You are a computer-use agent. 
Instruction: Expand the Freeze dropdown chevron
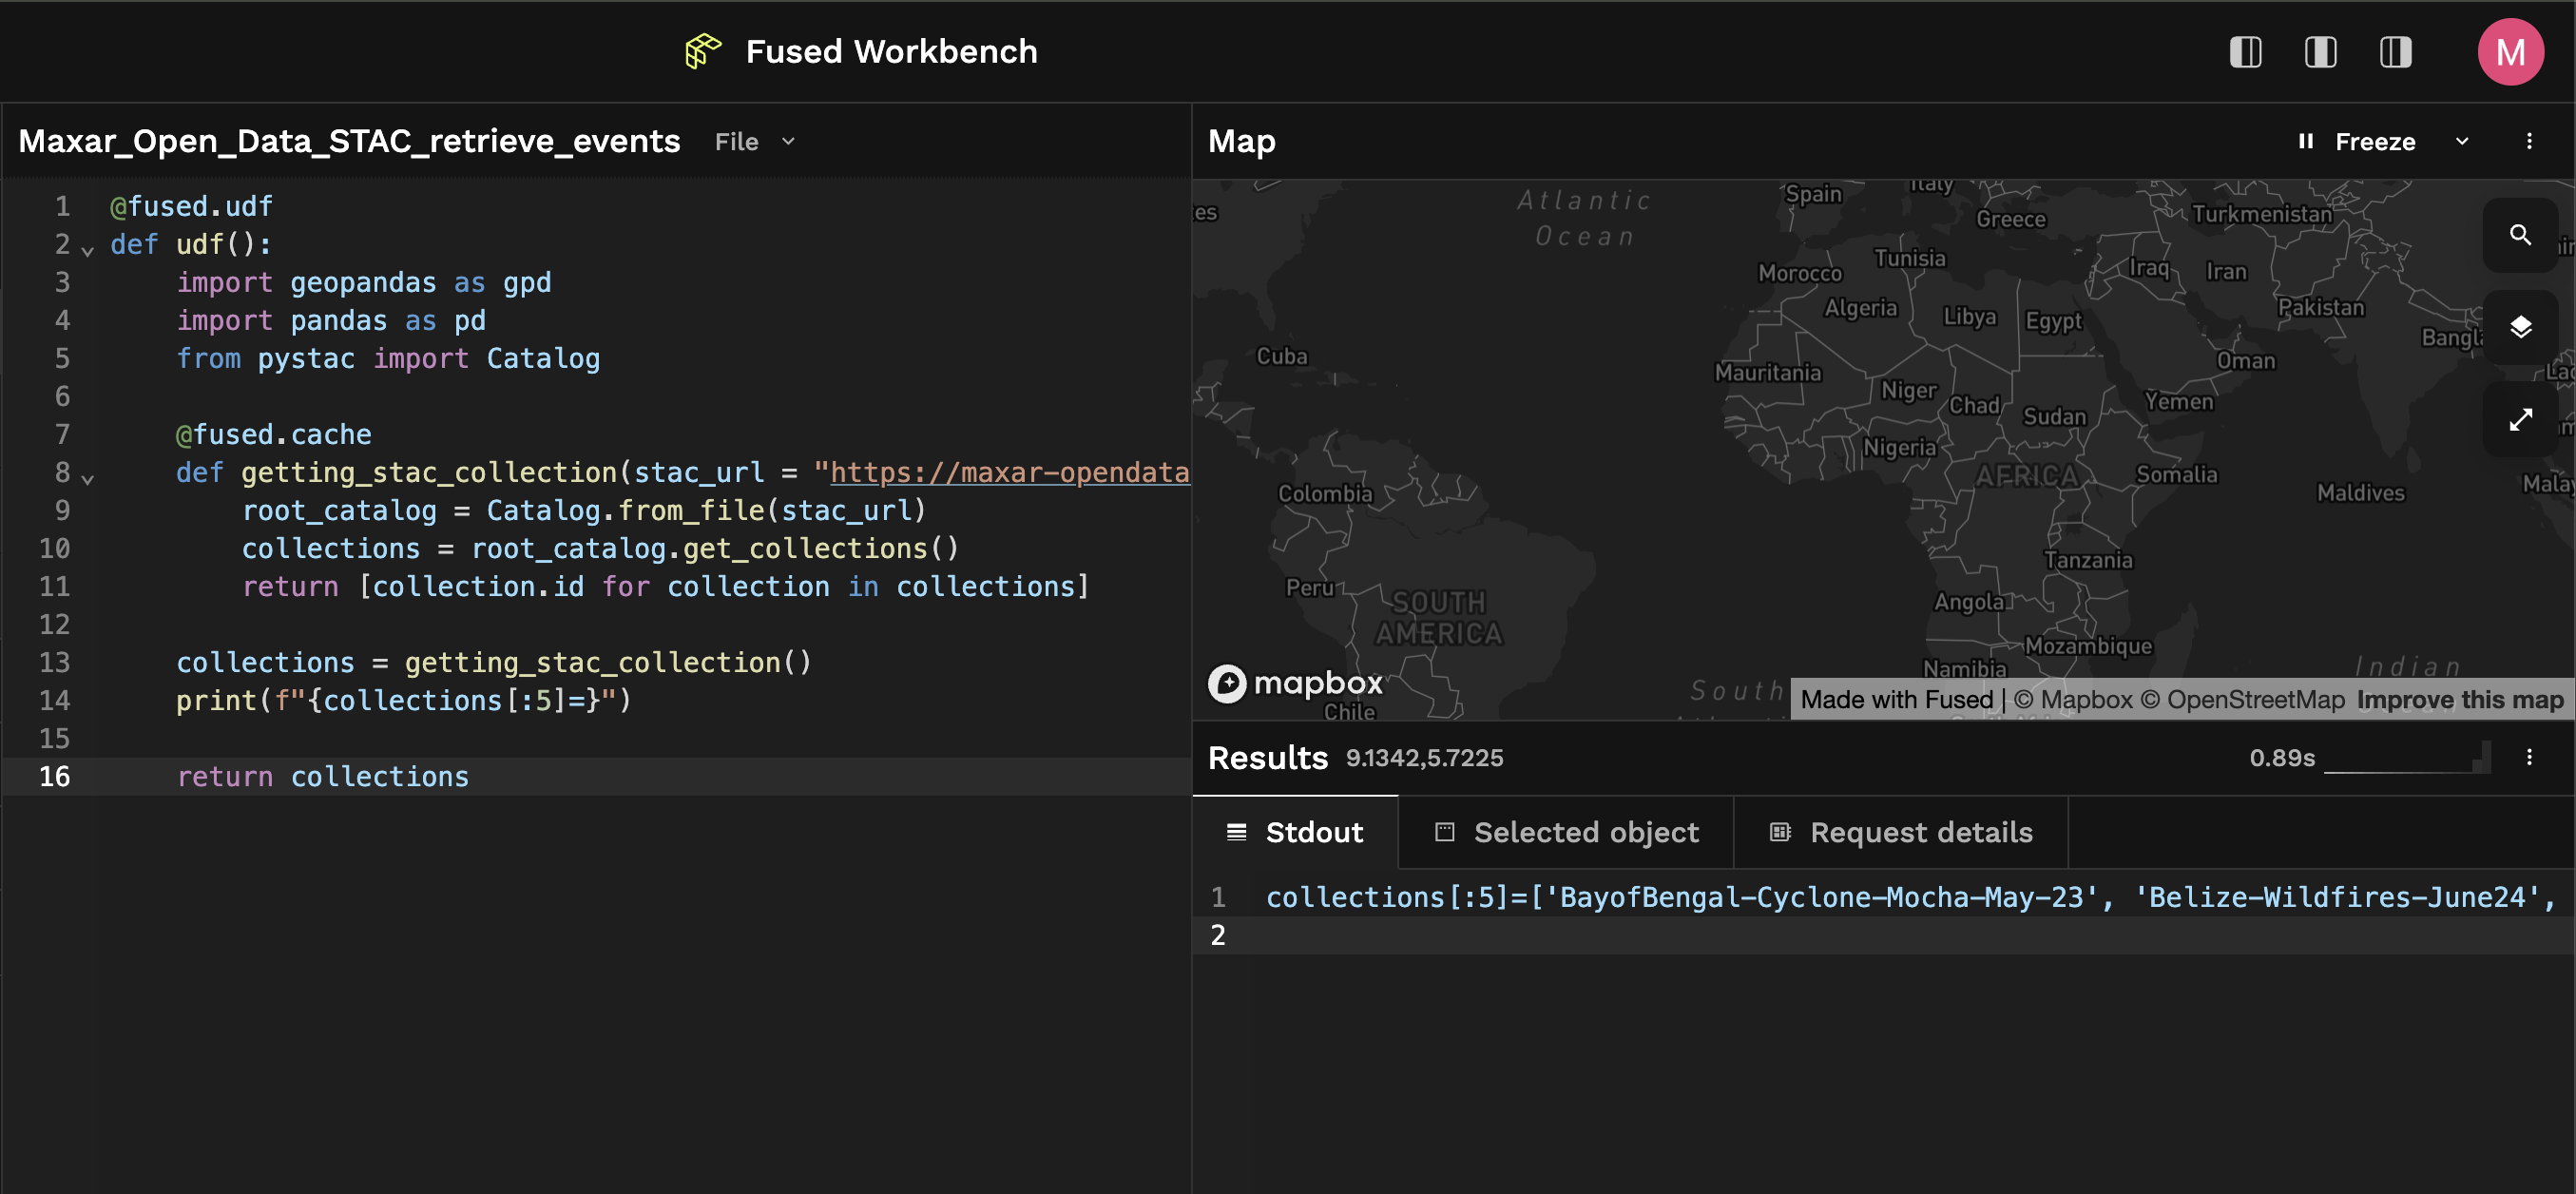(x=2462, y=141)
